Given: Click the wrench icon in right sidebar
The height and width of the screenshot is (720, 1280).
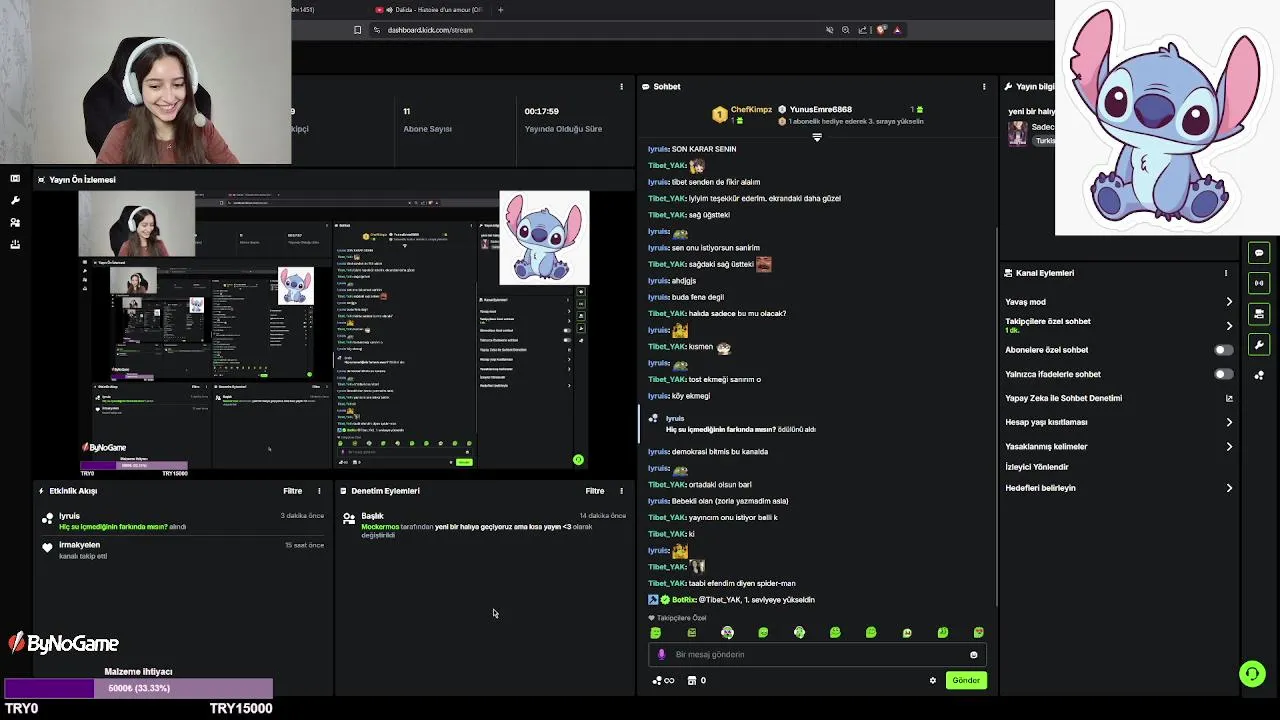Looking at the screenshot, I should [x=1259, y=345].
